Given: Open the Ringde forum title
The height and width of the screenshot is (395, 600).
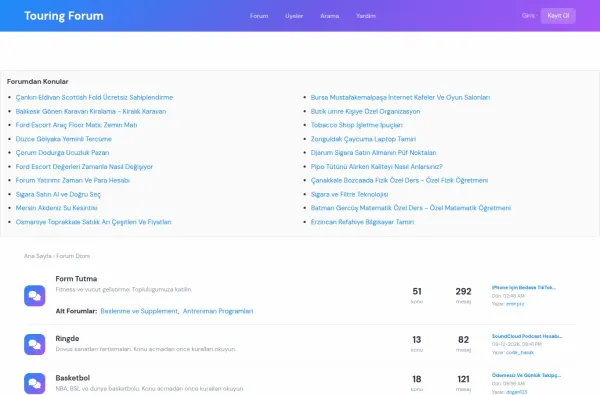Looking at the screenshot, I should 67,338.
